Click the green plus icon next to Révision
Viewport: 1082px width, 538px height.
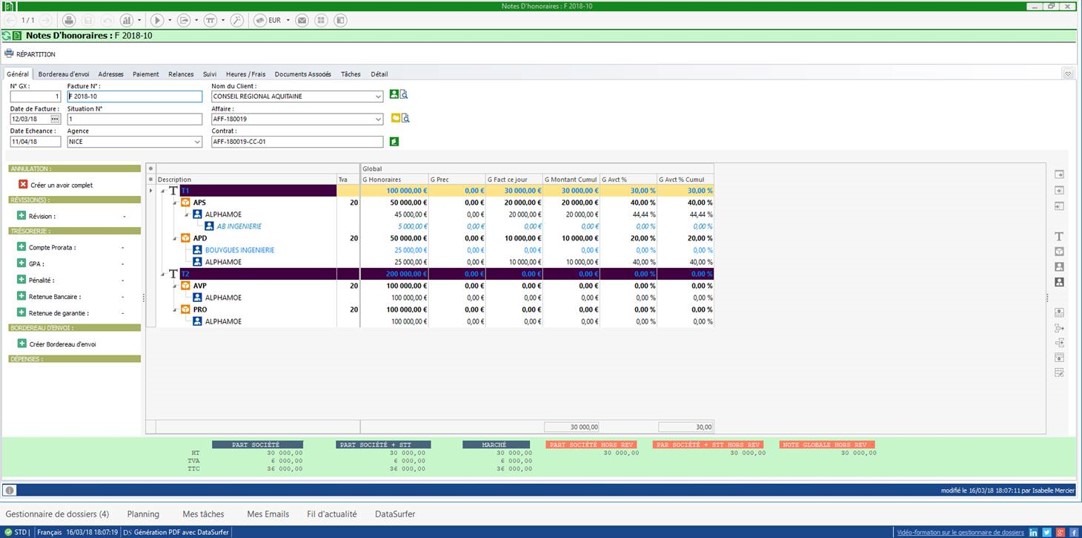[x=21, y=216]
